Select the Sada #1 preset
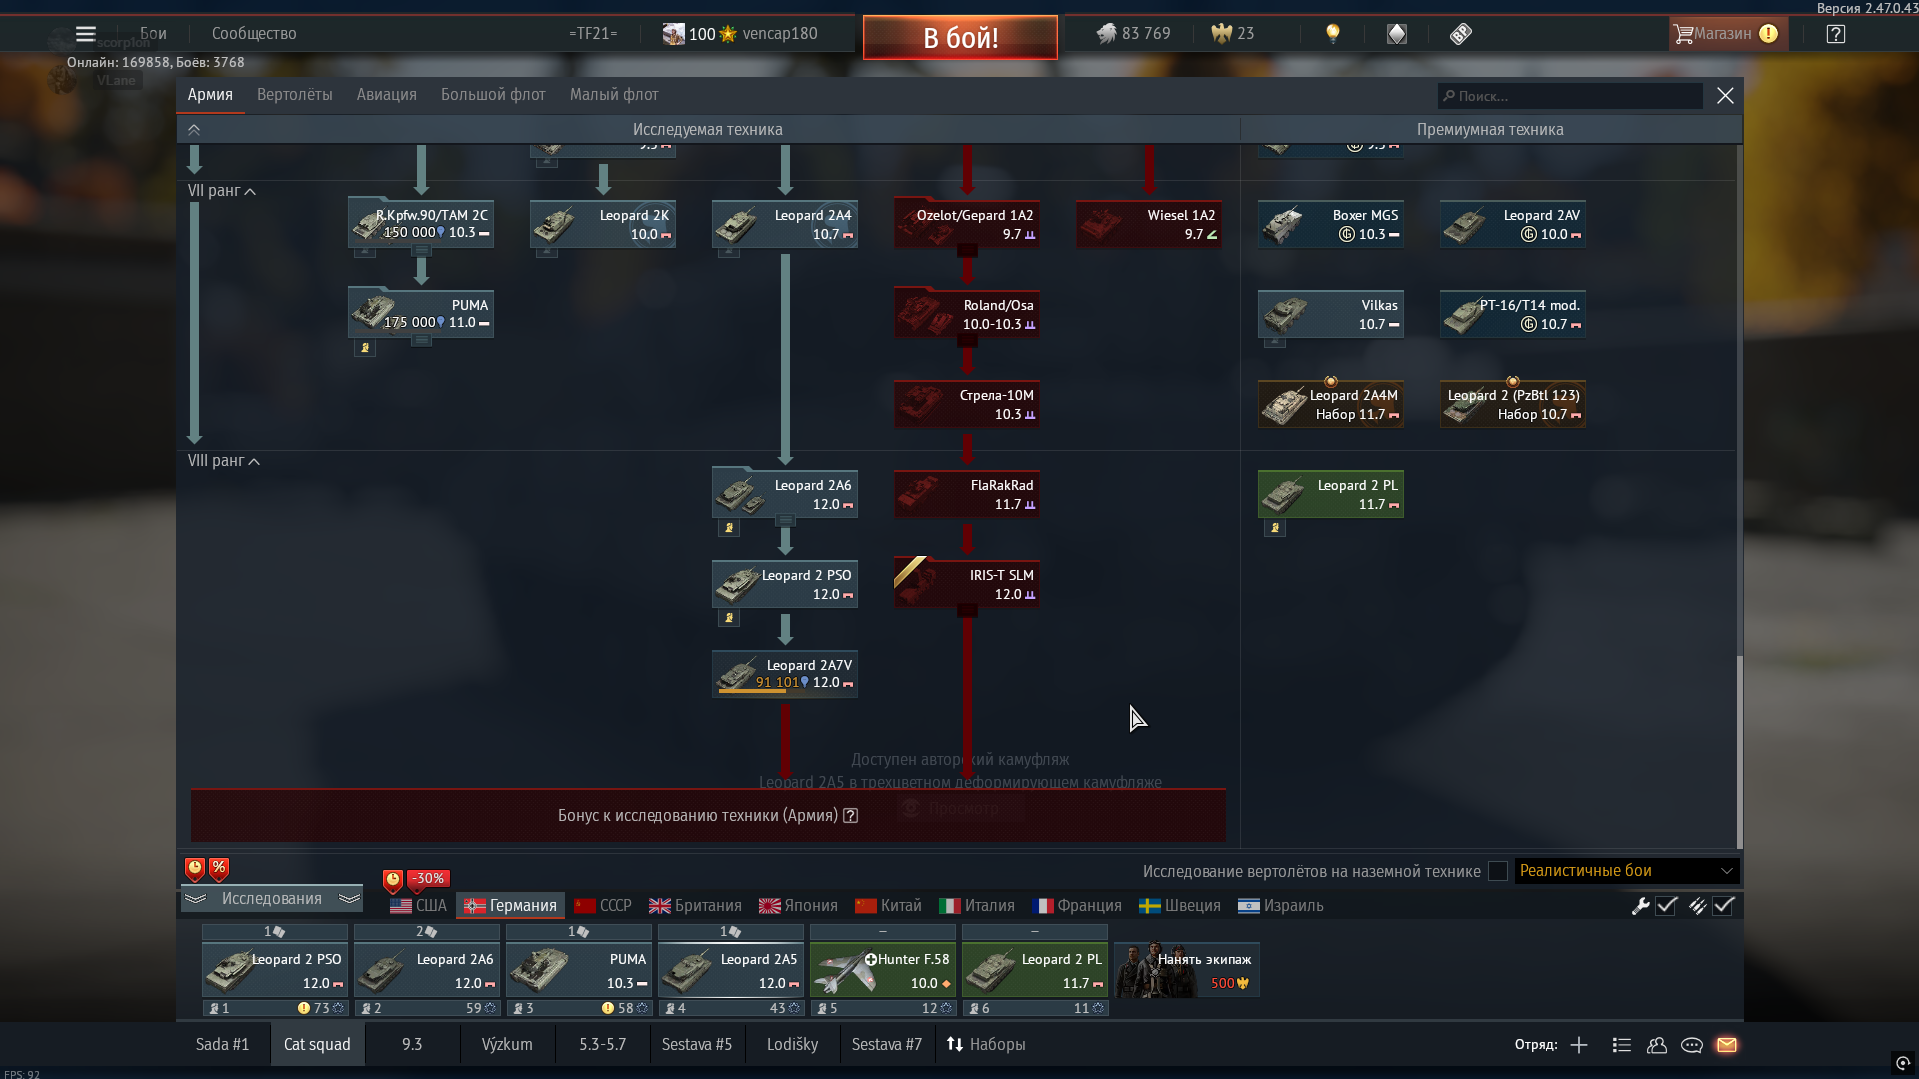The height and width of the screenshot is (1079, 1919). 222,1045
